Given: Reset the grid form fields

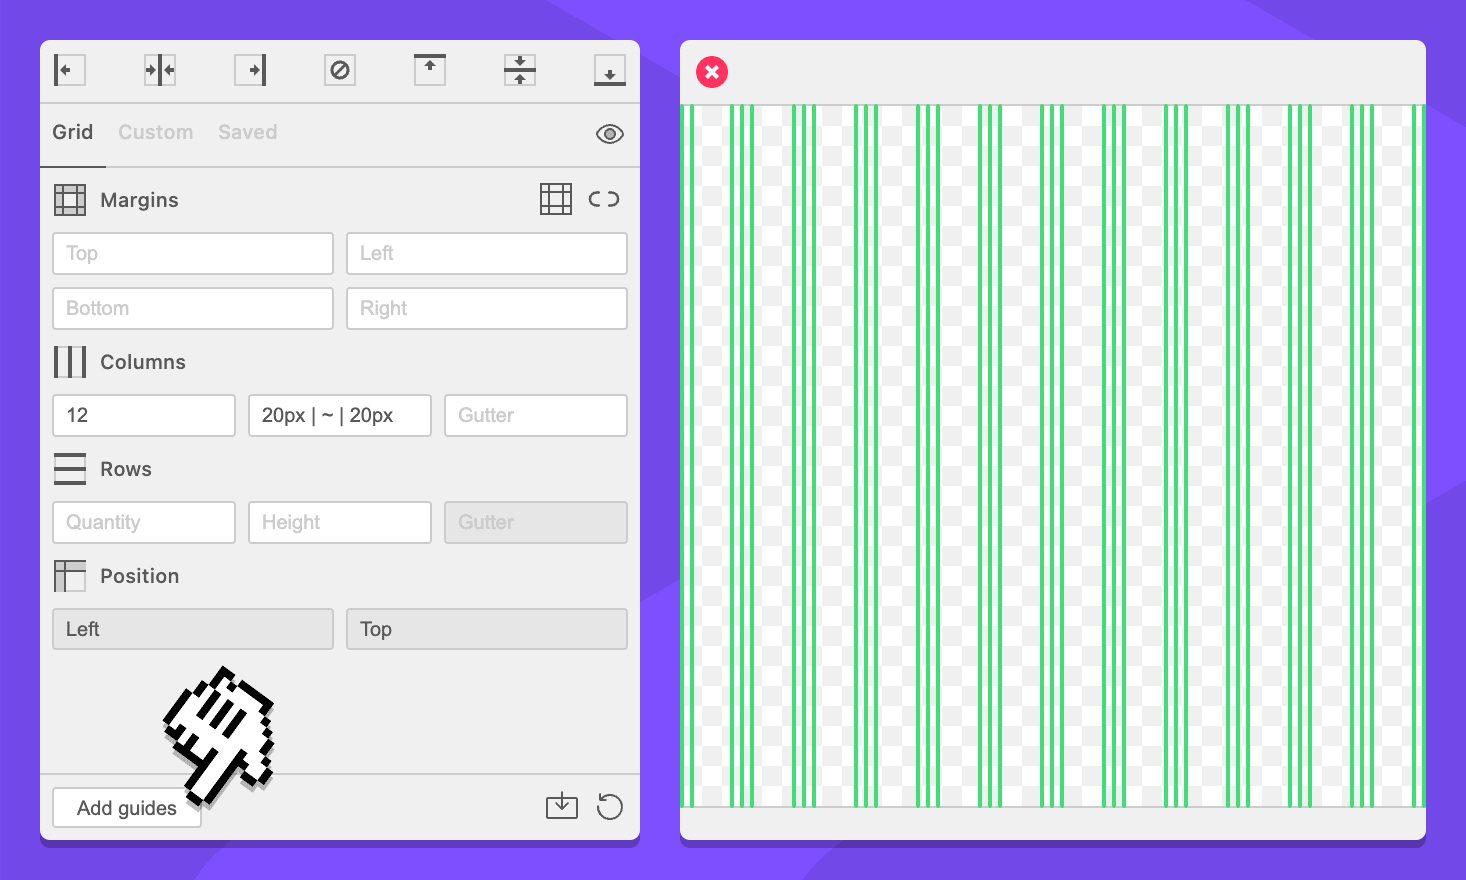Looking at the screenshot, I should click(610, 806).
